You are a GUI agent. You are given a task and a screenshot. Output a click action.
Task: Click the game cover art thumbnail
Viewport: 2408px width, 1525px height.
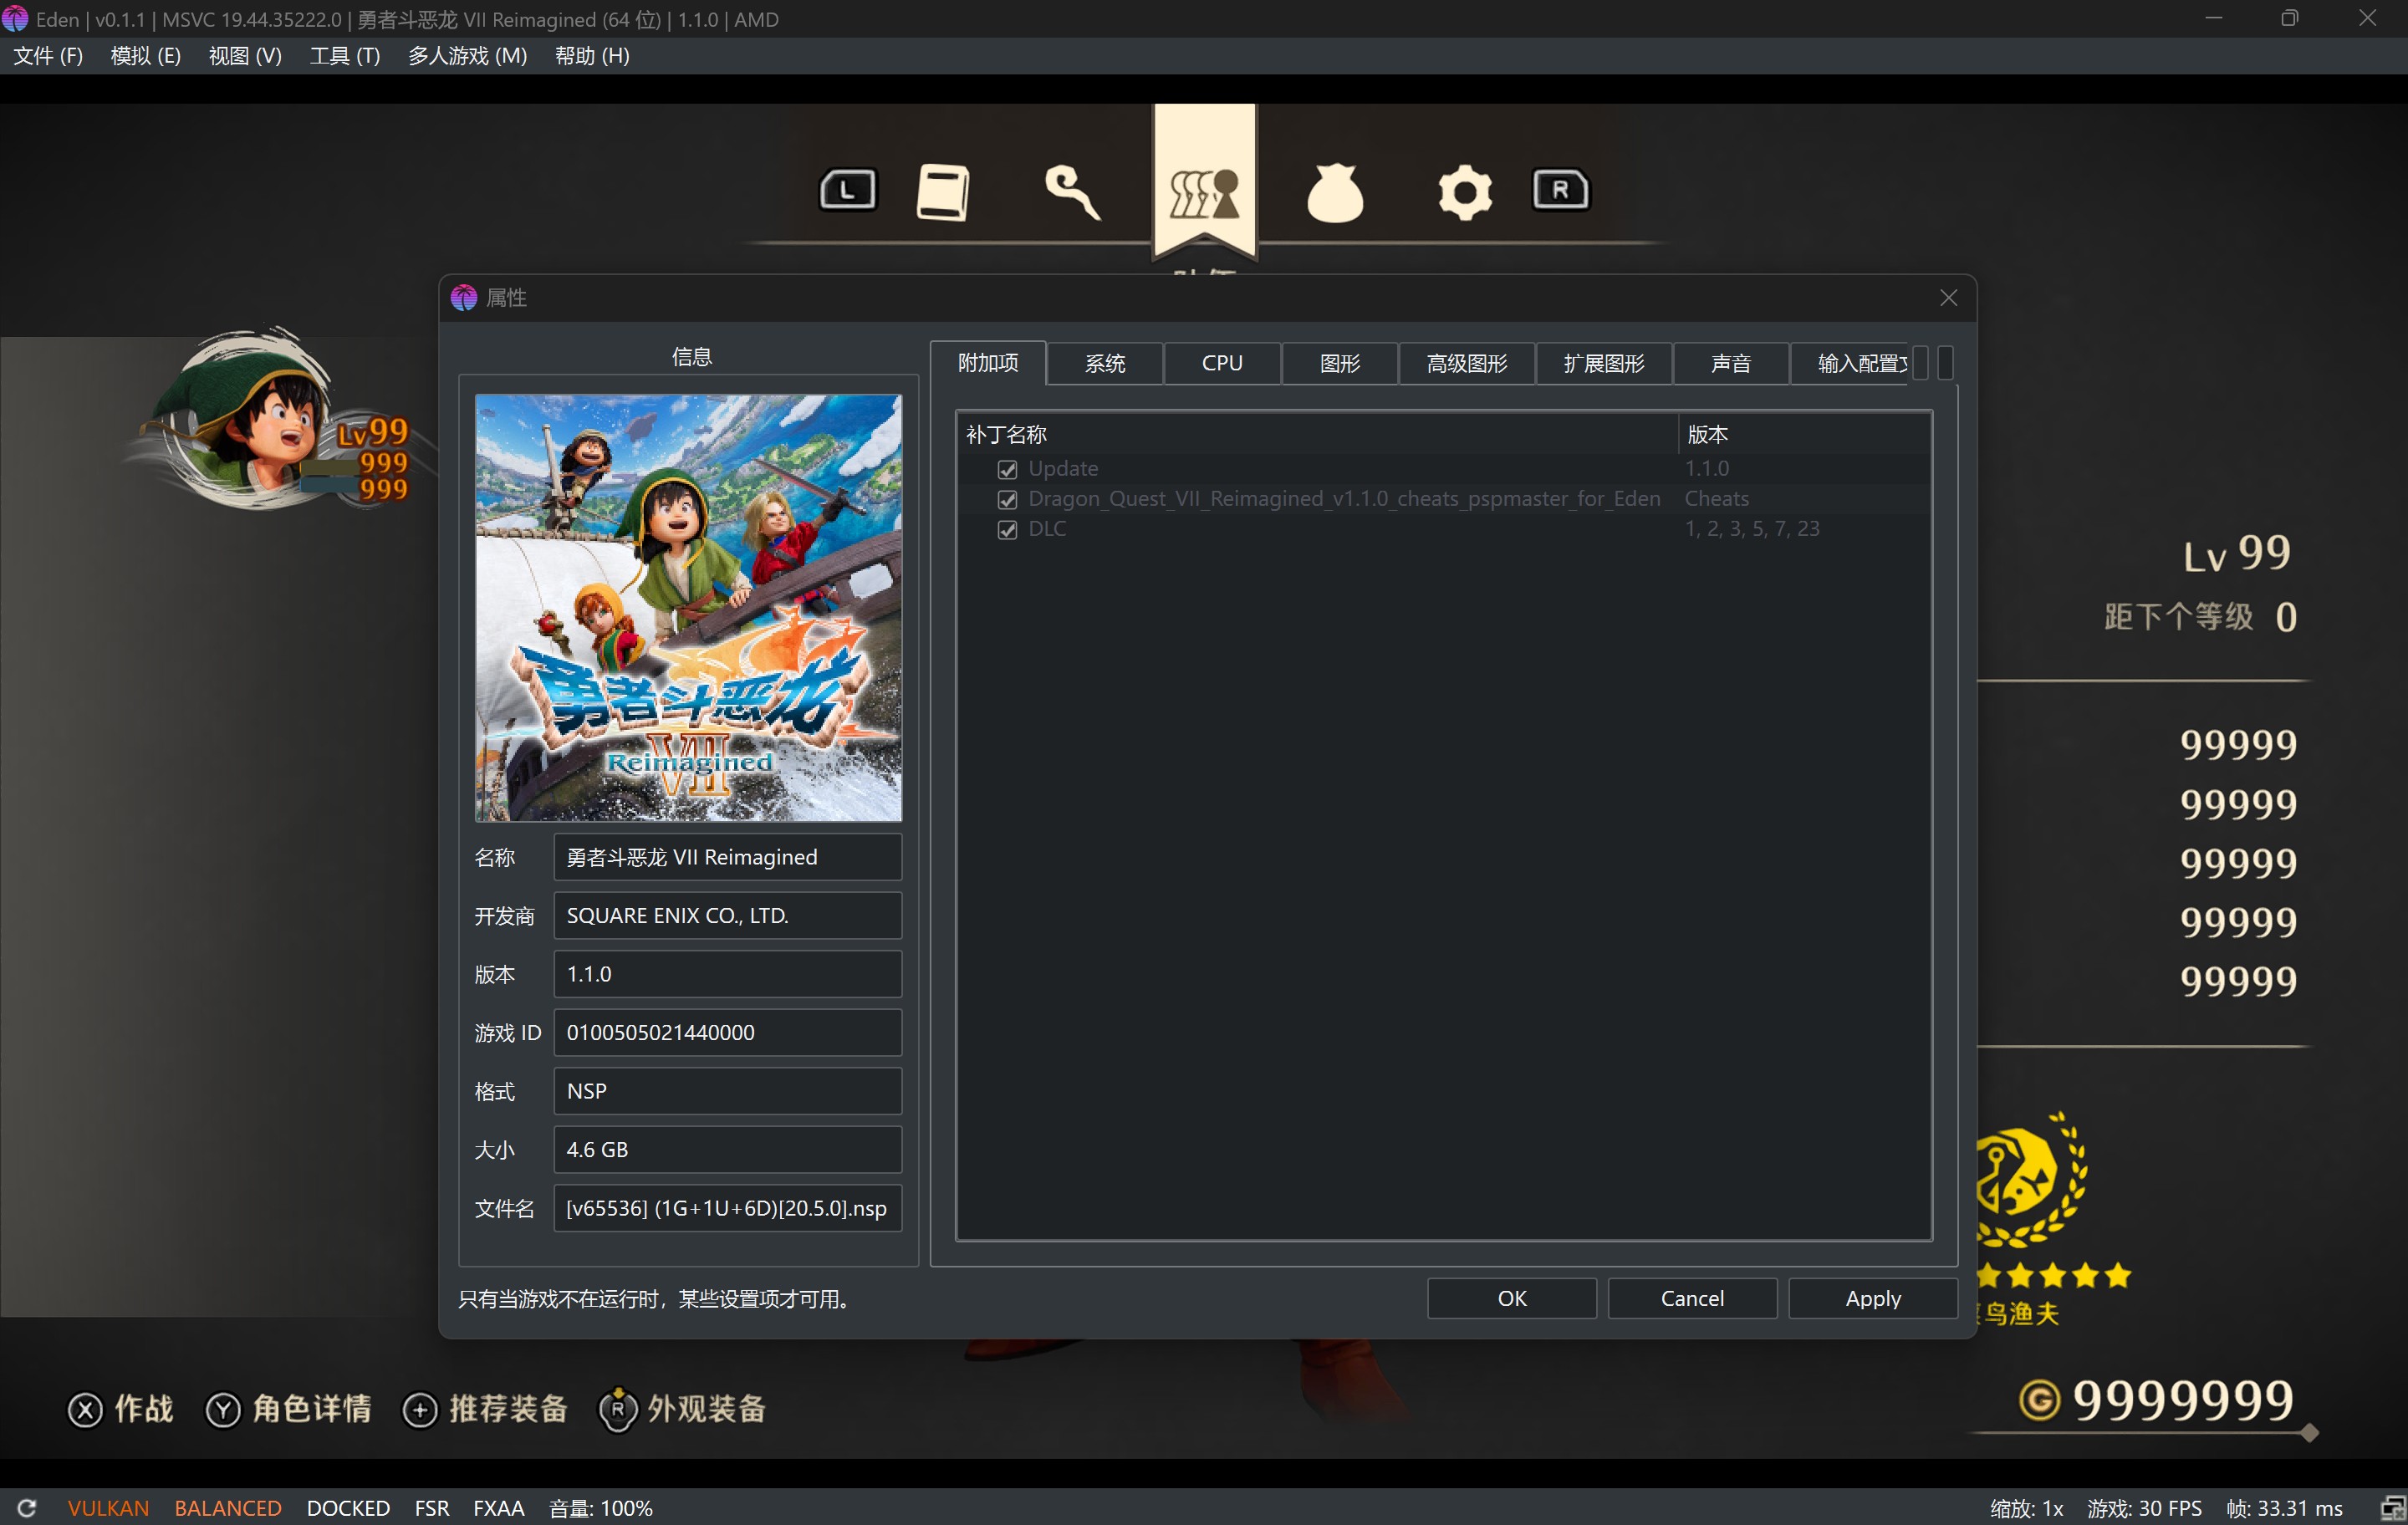pyautogui.click(x=688, y=608)
